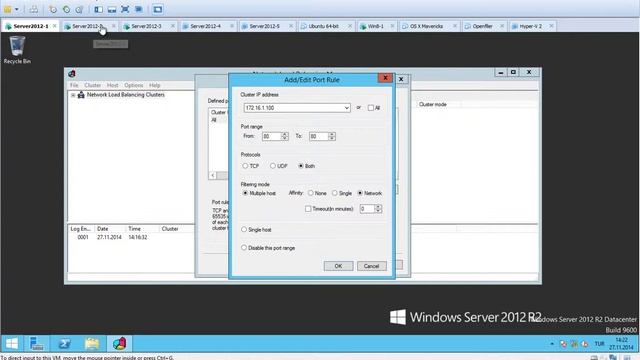The width and height of the screenshot is (640, 360).
Task: Decrease the To port value
Action: (332, 138)
